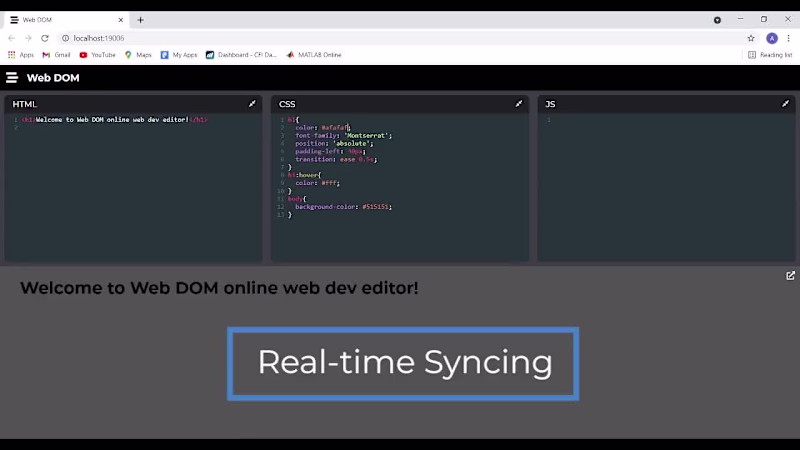Click the background-color #515151 line
This screenshot has height=450, width=800.
tap(343, 207)
